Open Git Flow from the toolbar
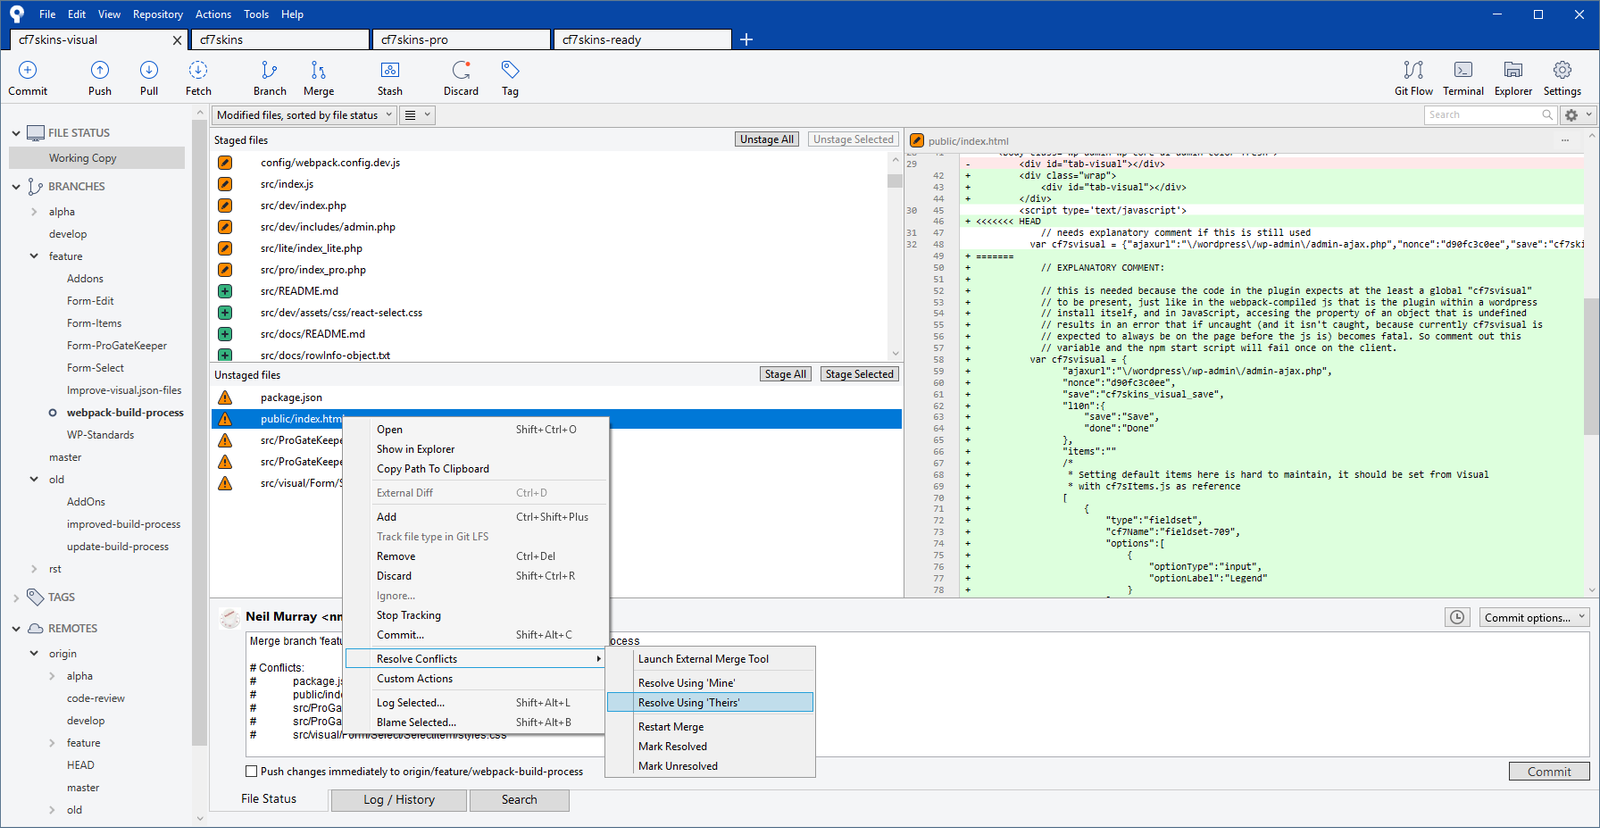Screen dimensions: 1600x828 point(1413,78)
